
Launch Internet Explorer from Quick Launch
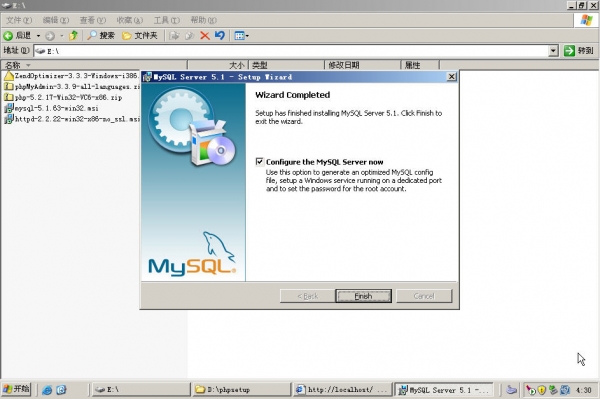(x=47, y=390)
